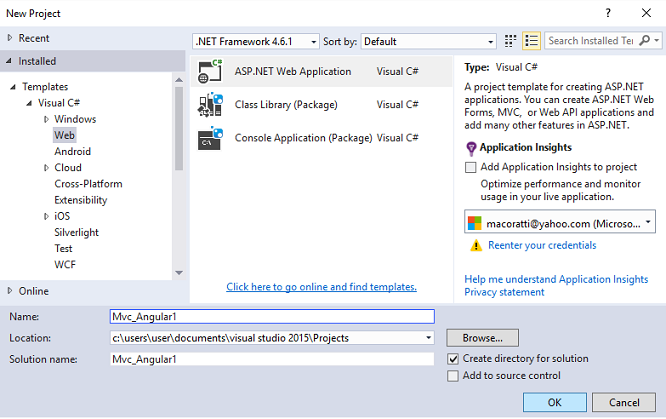Screen dimensions: 666x419
Task: Open the Location path dropdown arrow
Action: click(428, 338)
